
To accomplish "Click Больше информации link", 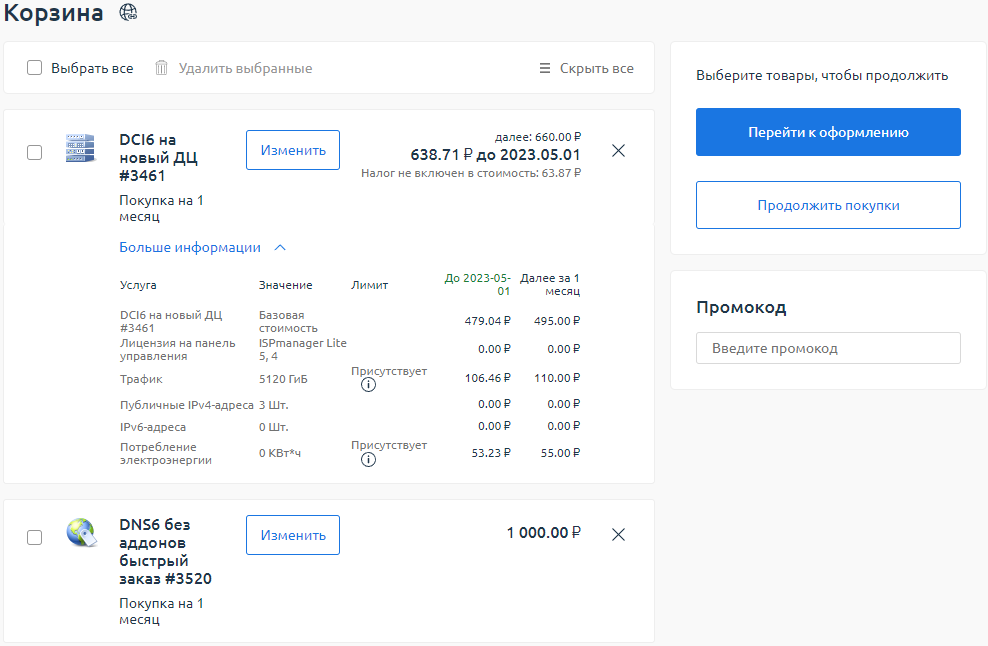I will point(190,248).
